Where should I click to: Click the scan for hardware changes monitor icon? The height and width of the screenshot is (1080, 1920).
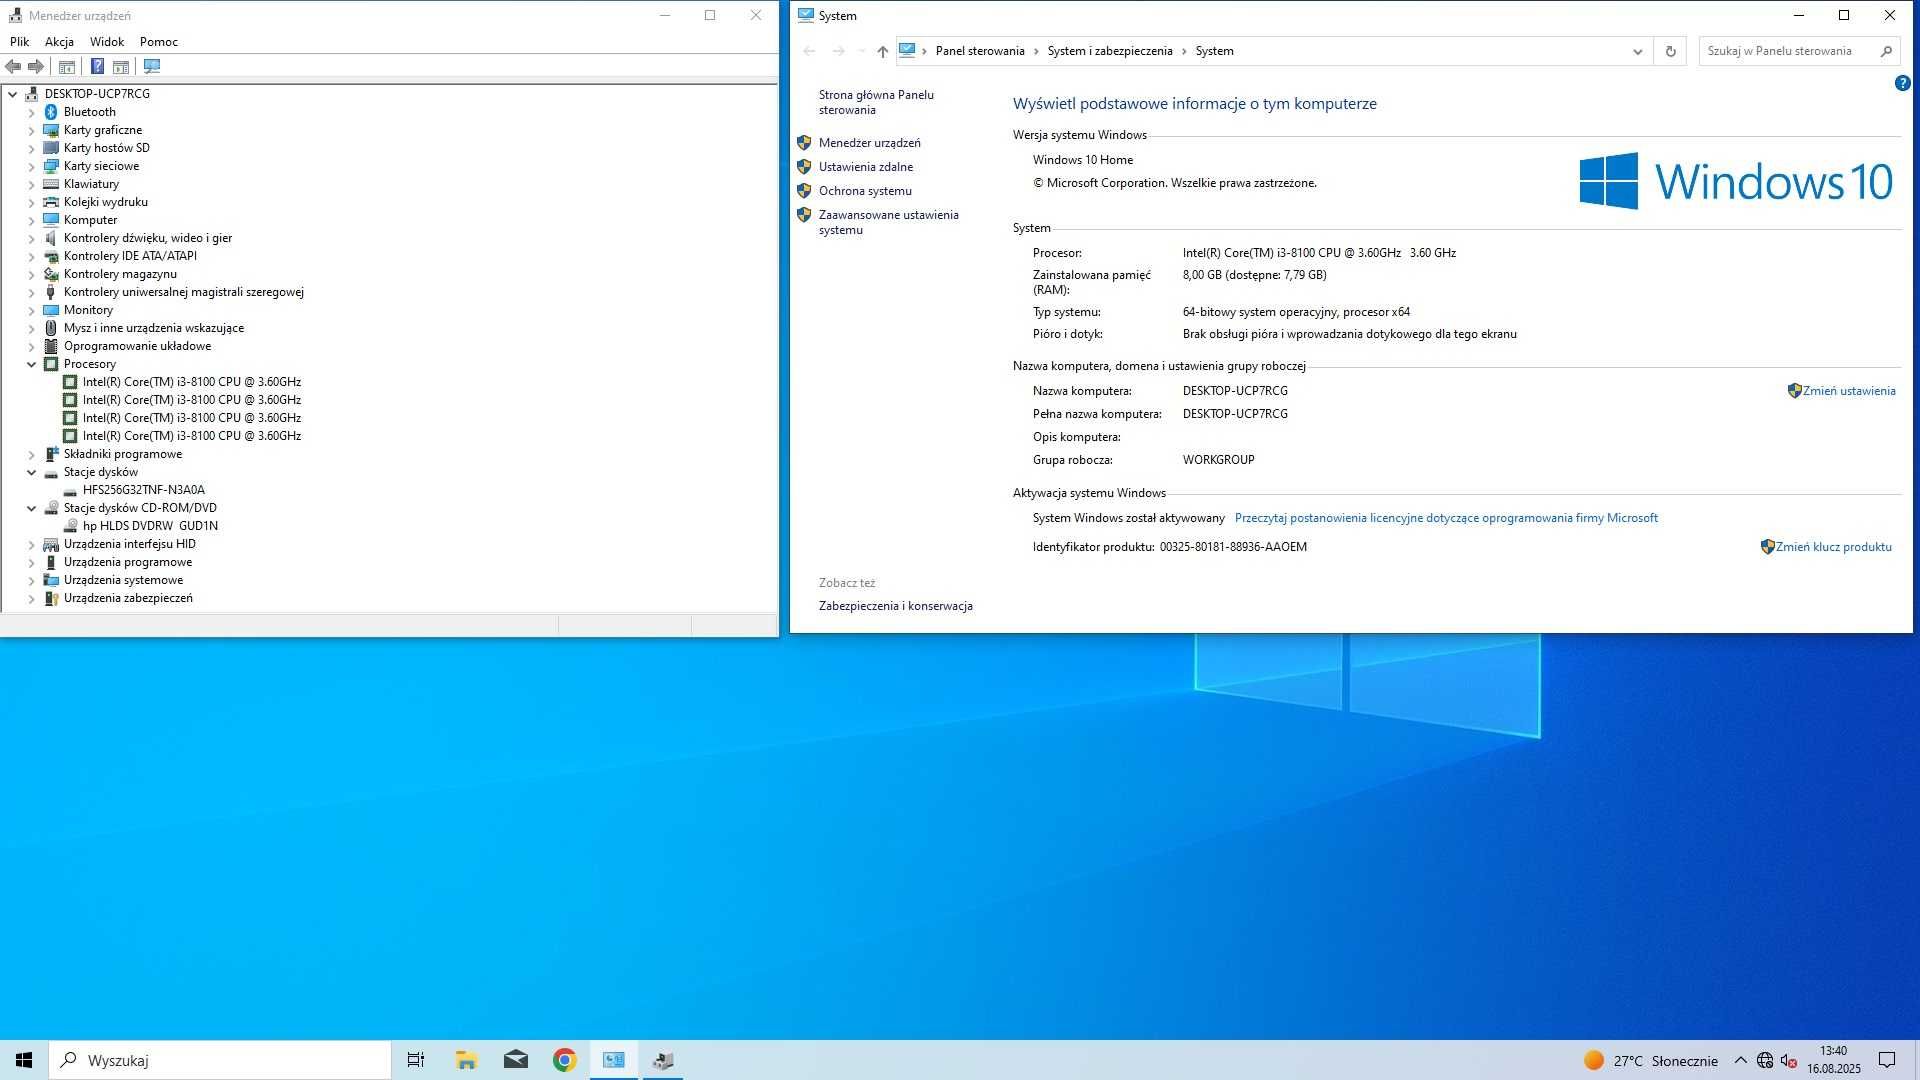[152, 67]
